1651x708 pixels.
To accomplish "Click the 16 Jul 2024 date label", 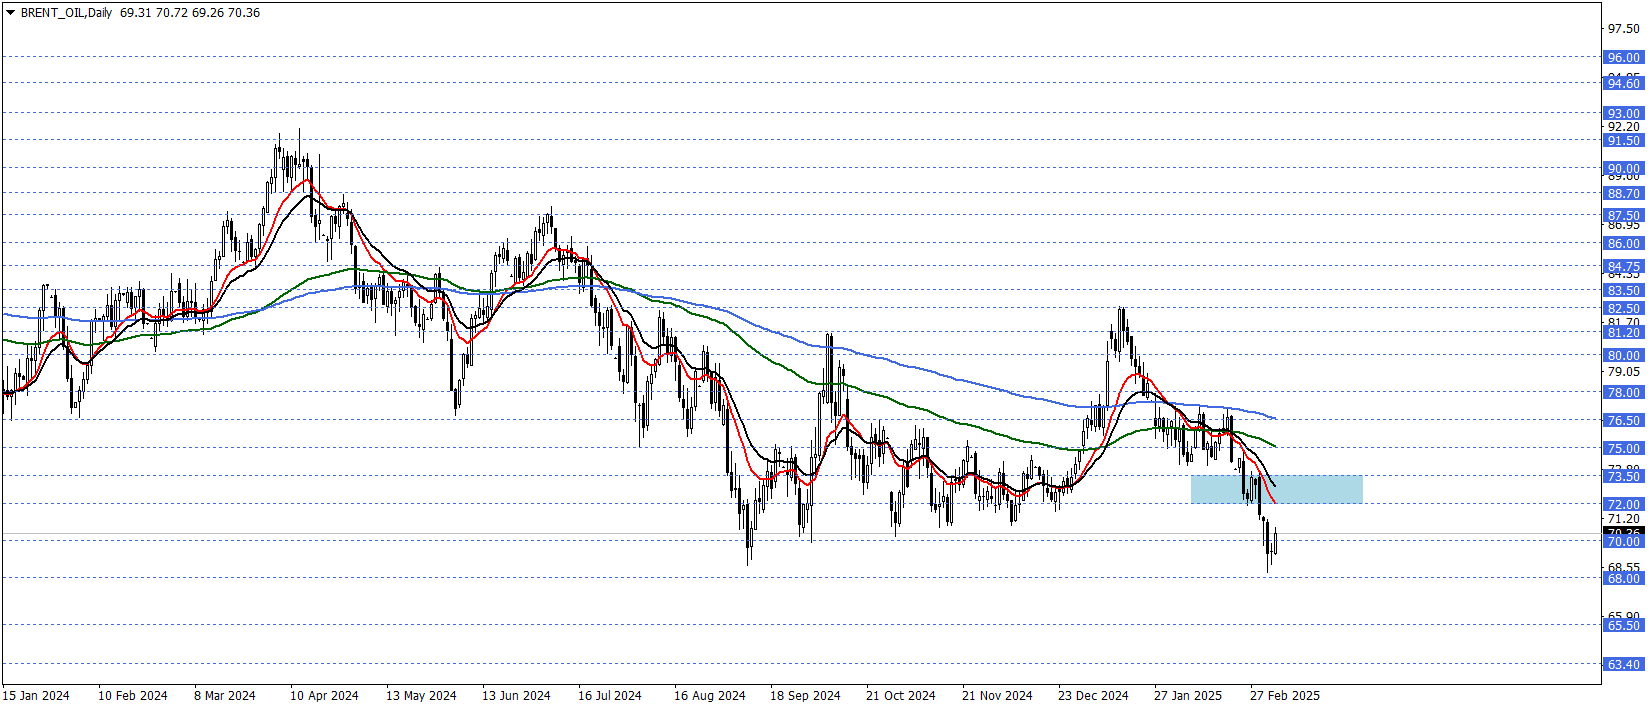I will click(610, 696).
